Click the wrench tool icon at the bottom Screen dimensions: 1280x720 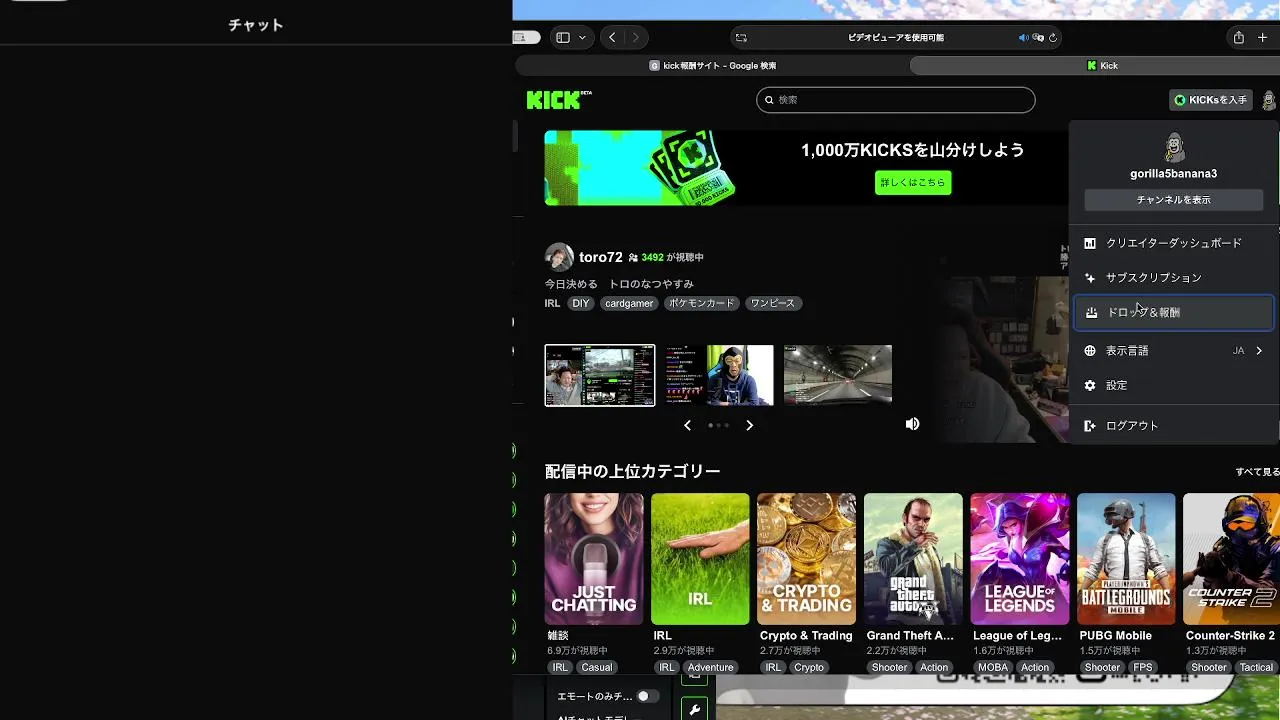click(694, 710)
